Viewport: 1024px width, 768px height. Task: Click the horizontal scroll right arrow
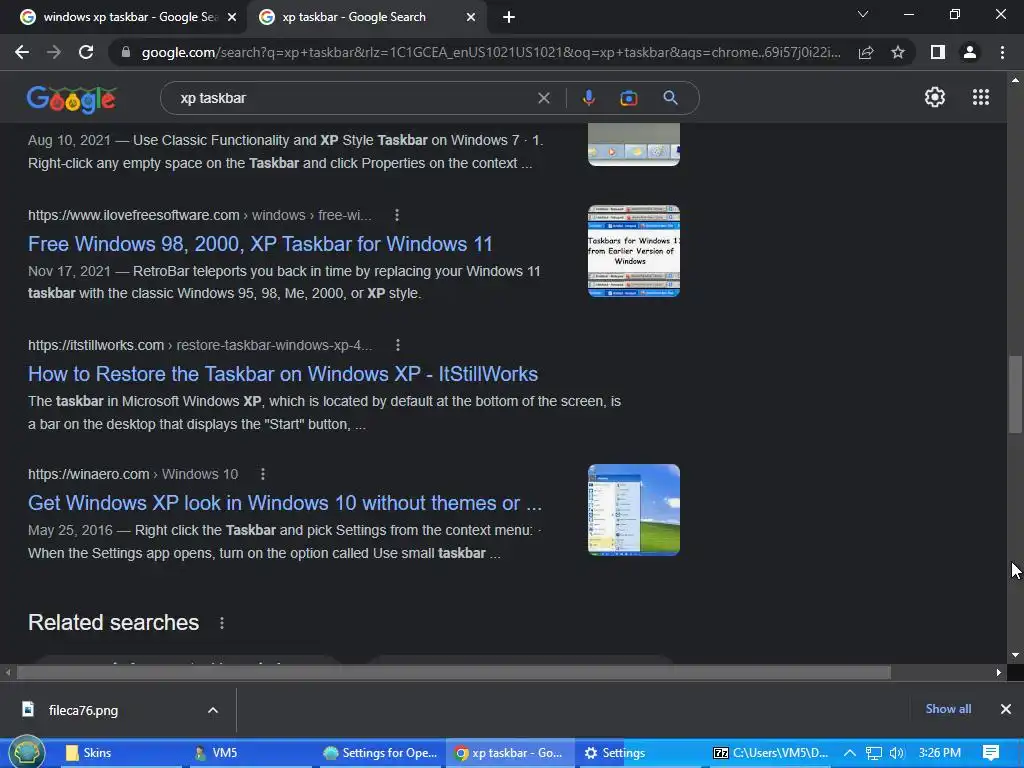point(999,673)
